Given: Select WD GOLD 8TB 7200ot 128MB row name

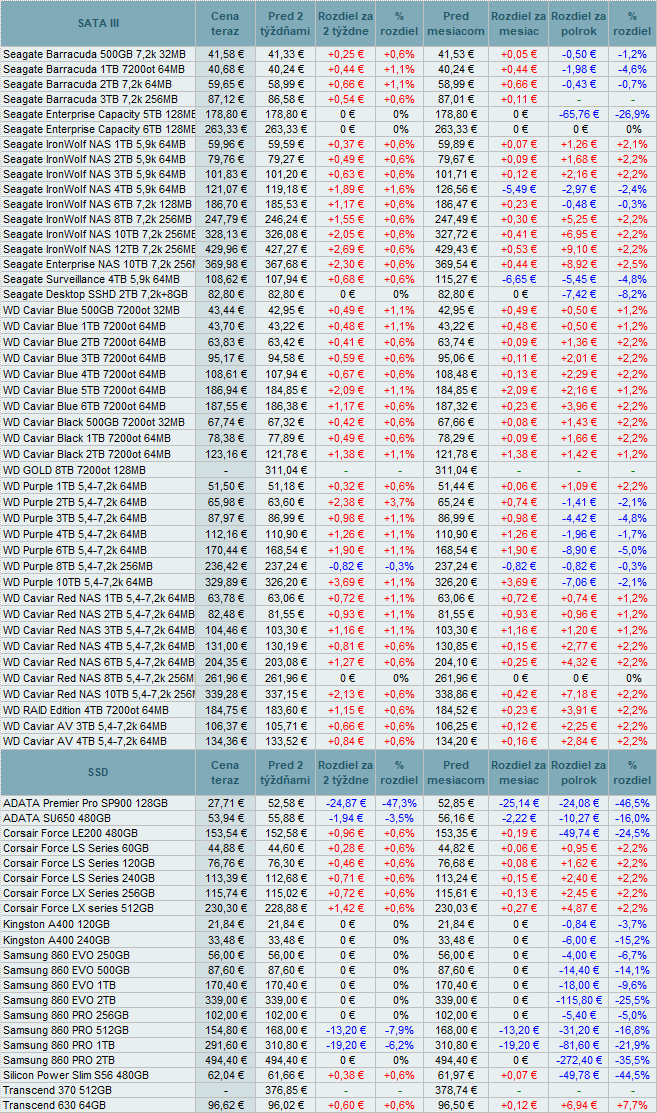Looking at the screenshot, I should tap(74, 470).
